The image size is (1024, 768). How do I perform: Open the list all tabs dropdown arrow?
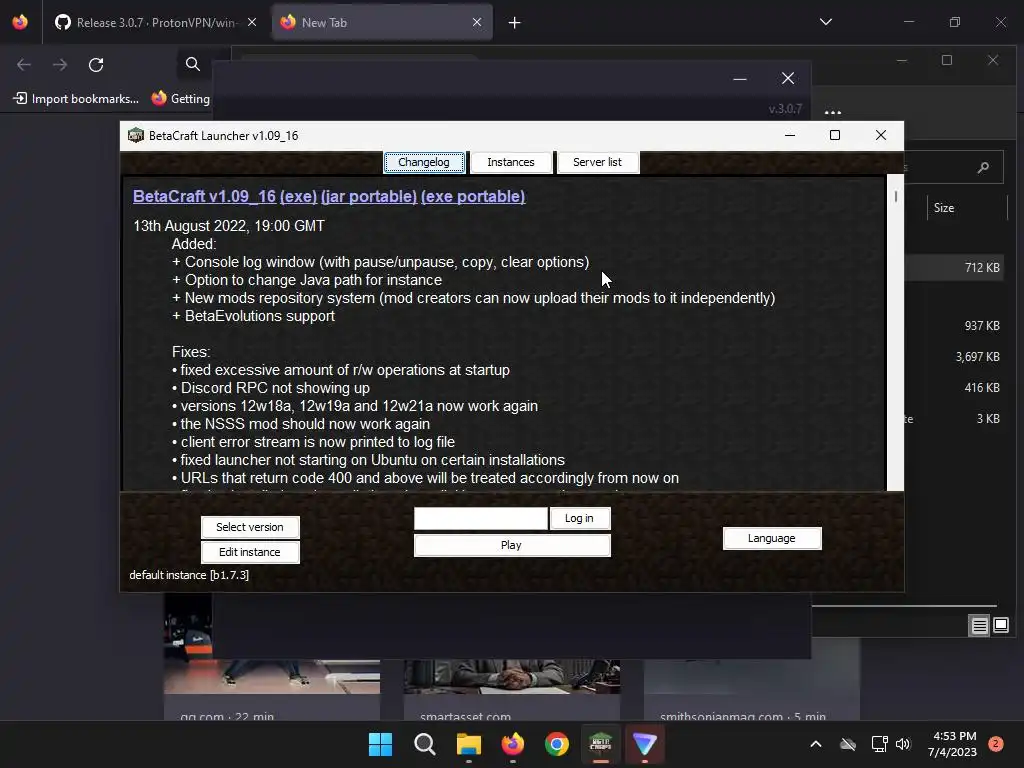coord(825,22)
